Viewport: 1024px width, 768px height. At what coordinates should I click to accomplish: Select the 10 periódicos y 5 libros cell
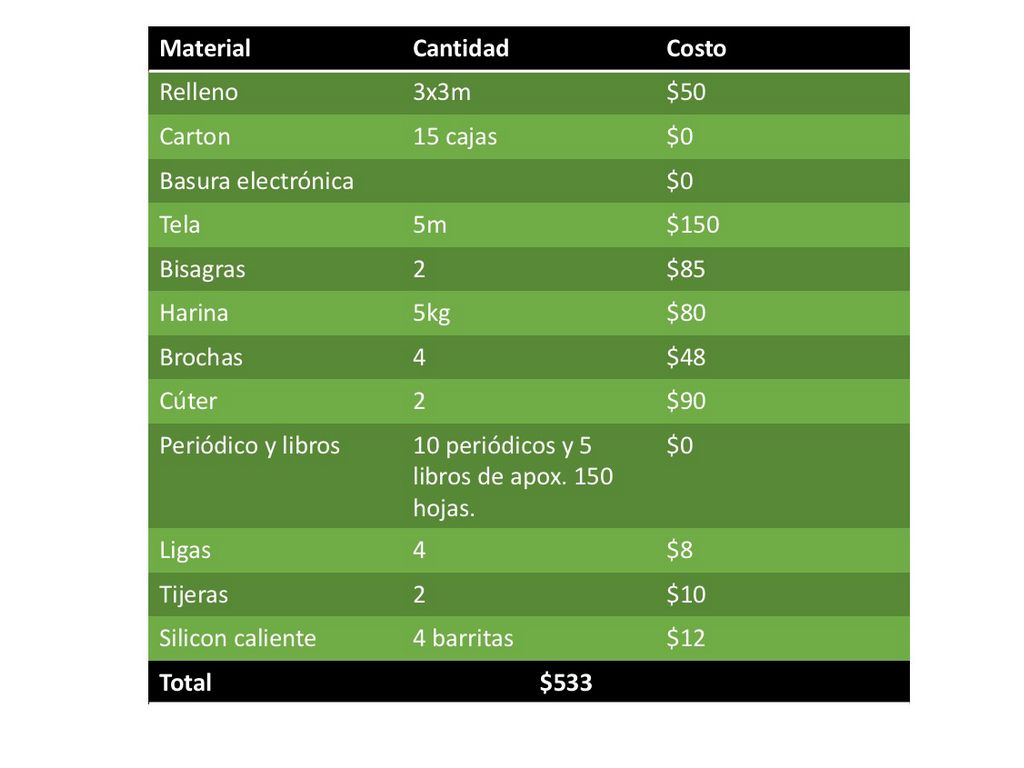[x=512, y=476]
